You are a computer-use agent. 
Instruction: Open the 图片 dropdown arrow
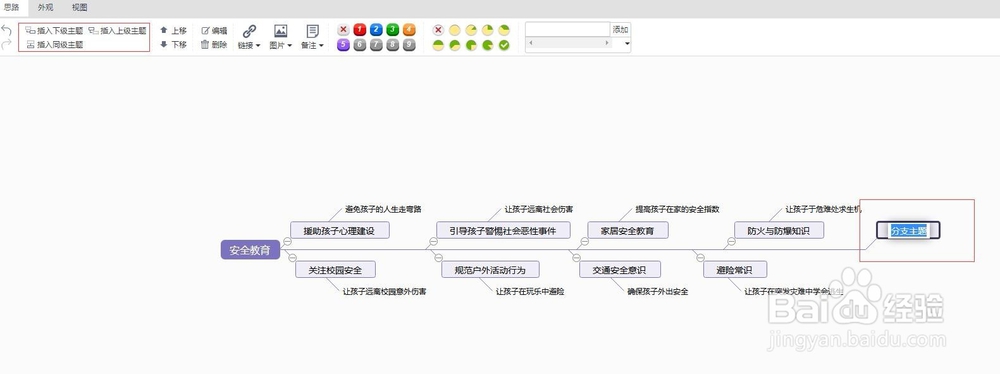click(x=289, y=46)
